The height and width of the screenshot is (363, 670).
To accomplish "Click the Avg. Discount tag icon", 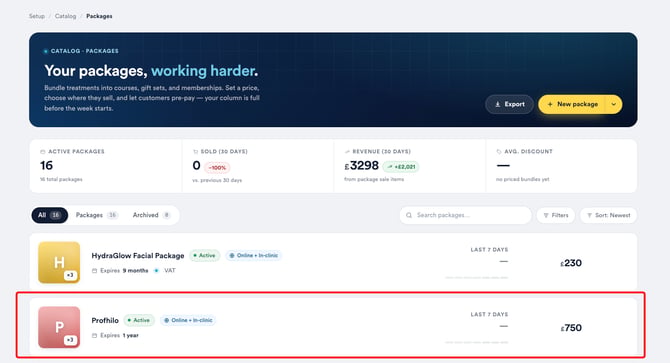I will pyautogui.click(x=499, y=152).
